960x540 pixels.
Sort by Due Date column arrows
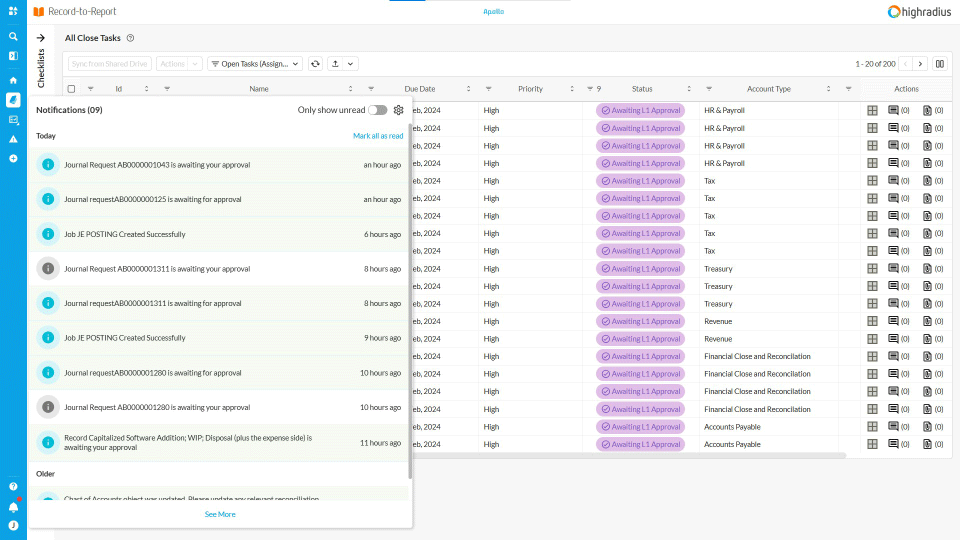click(x=468, y=89)
